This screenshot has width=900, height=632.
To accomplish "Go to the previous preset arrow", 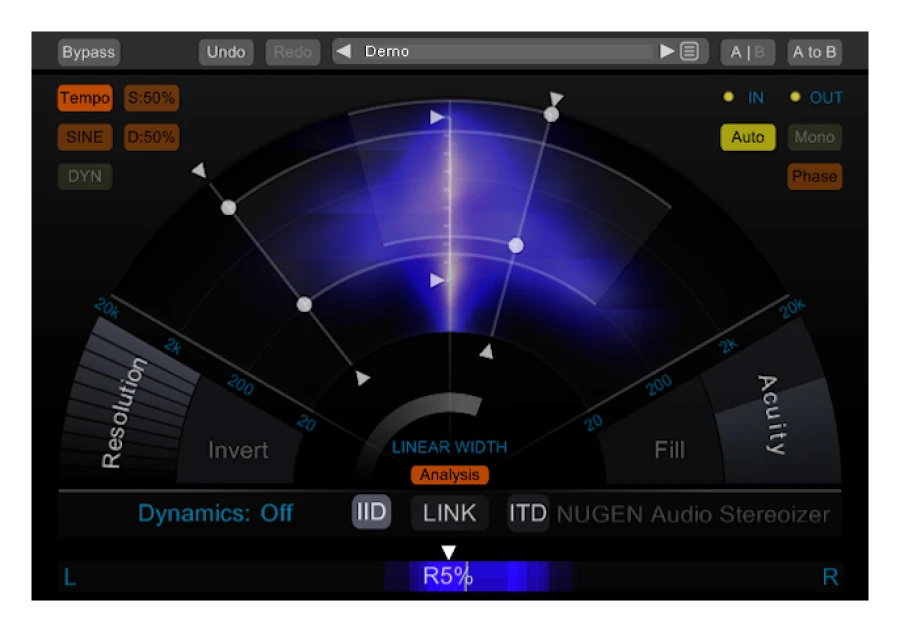I will click(344, 52).
